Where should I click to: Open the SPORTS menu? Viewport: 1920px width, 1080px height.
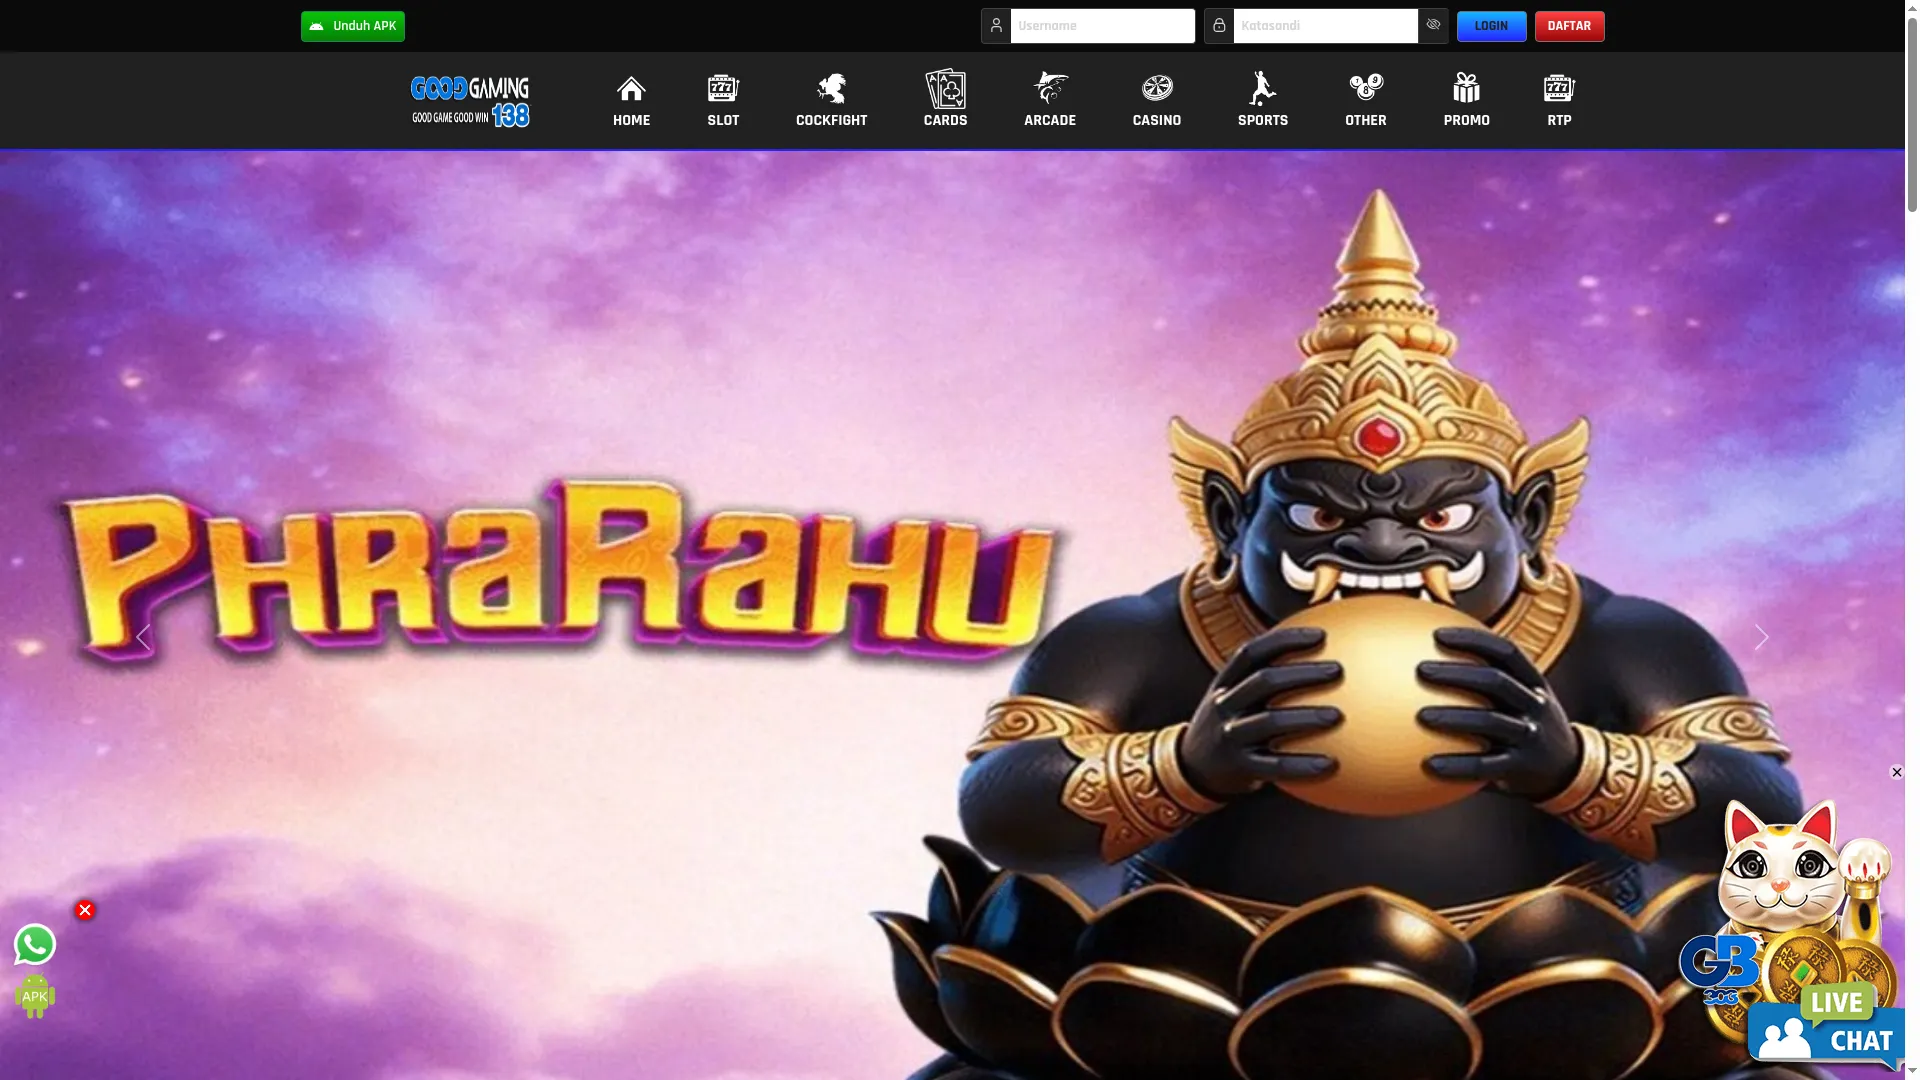pyautogui.click(x=1263, y=100)
